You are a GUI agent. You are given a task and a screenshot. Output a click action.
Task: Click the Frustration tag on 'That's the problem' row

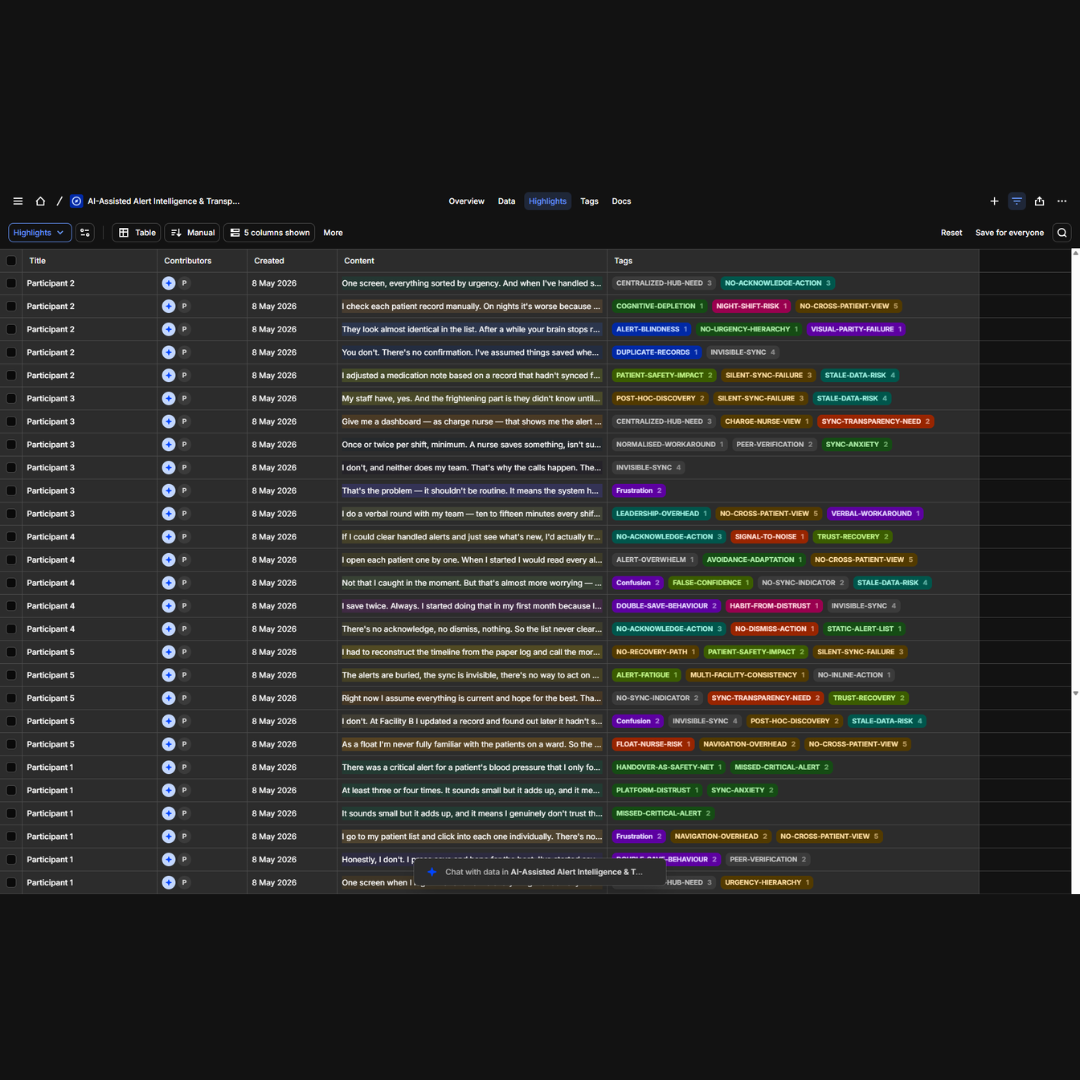[638, 490]
